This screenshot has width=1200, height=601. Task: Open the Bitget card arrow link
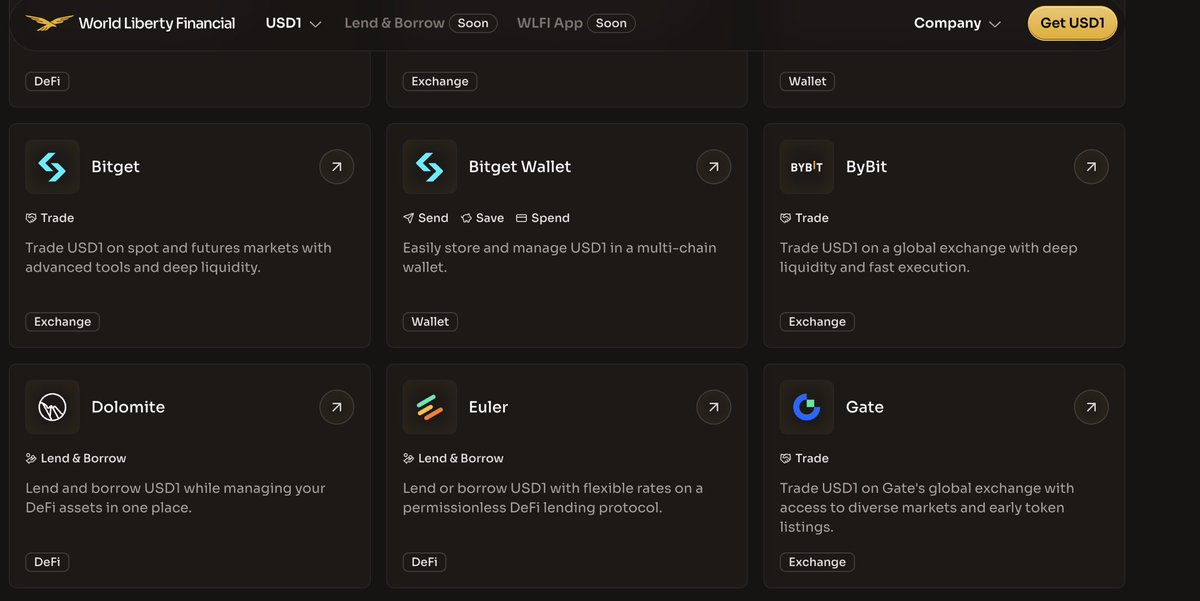click(337, 167)
